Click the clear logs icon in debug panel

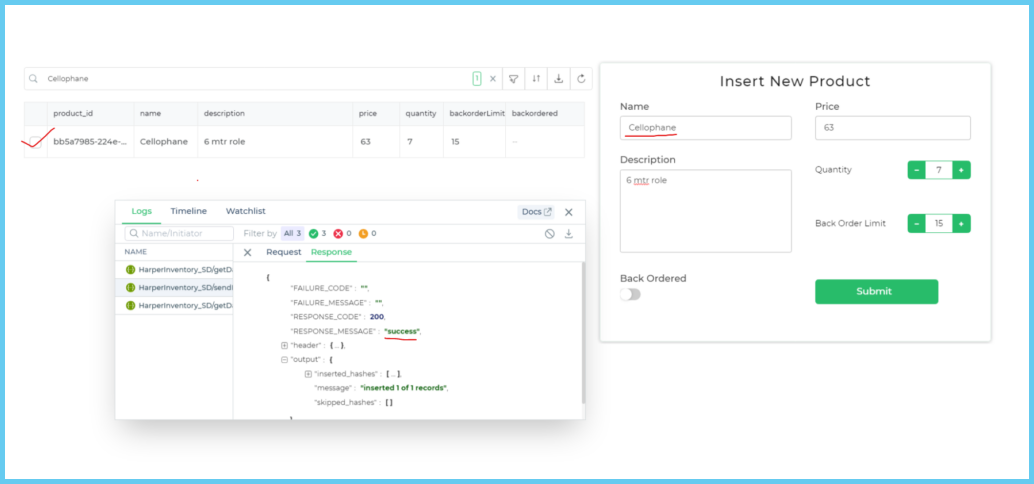click(549, 233)
